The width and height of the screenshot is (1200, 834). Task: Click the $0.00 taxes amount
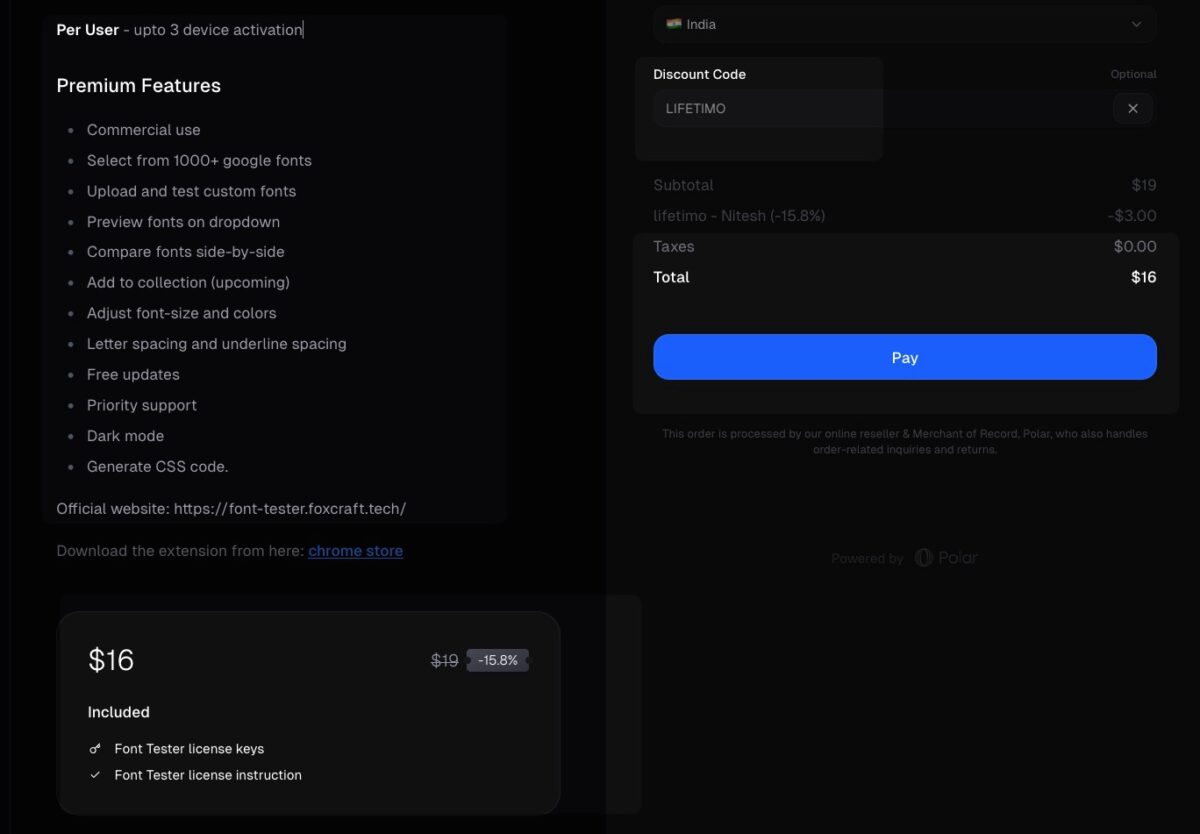pos(1135,247)
